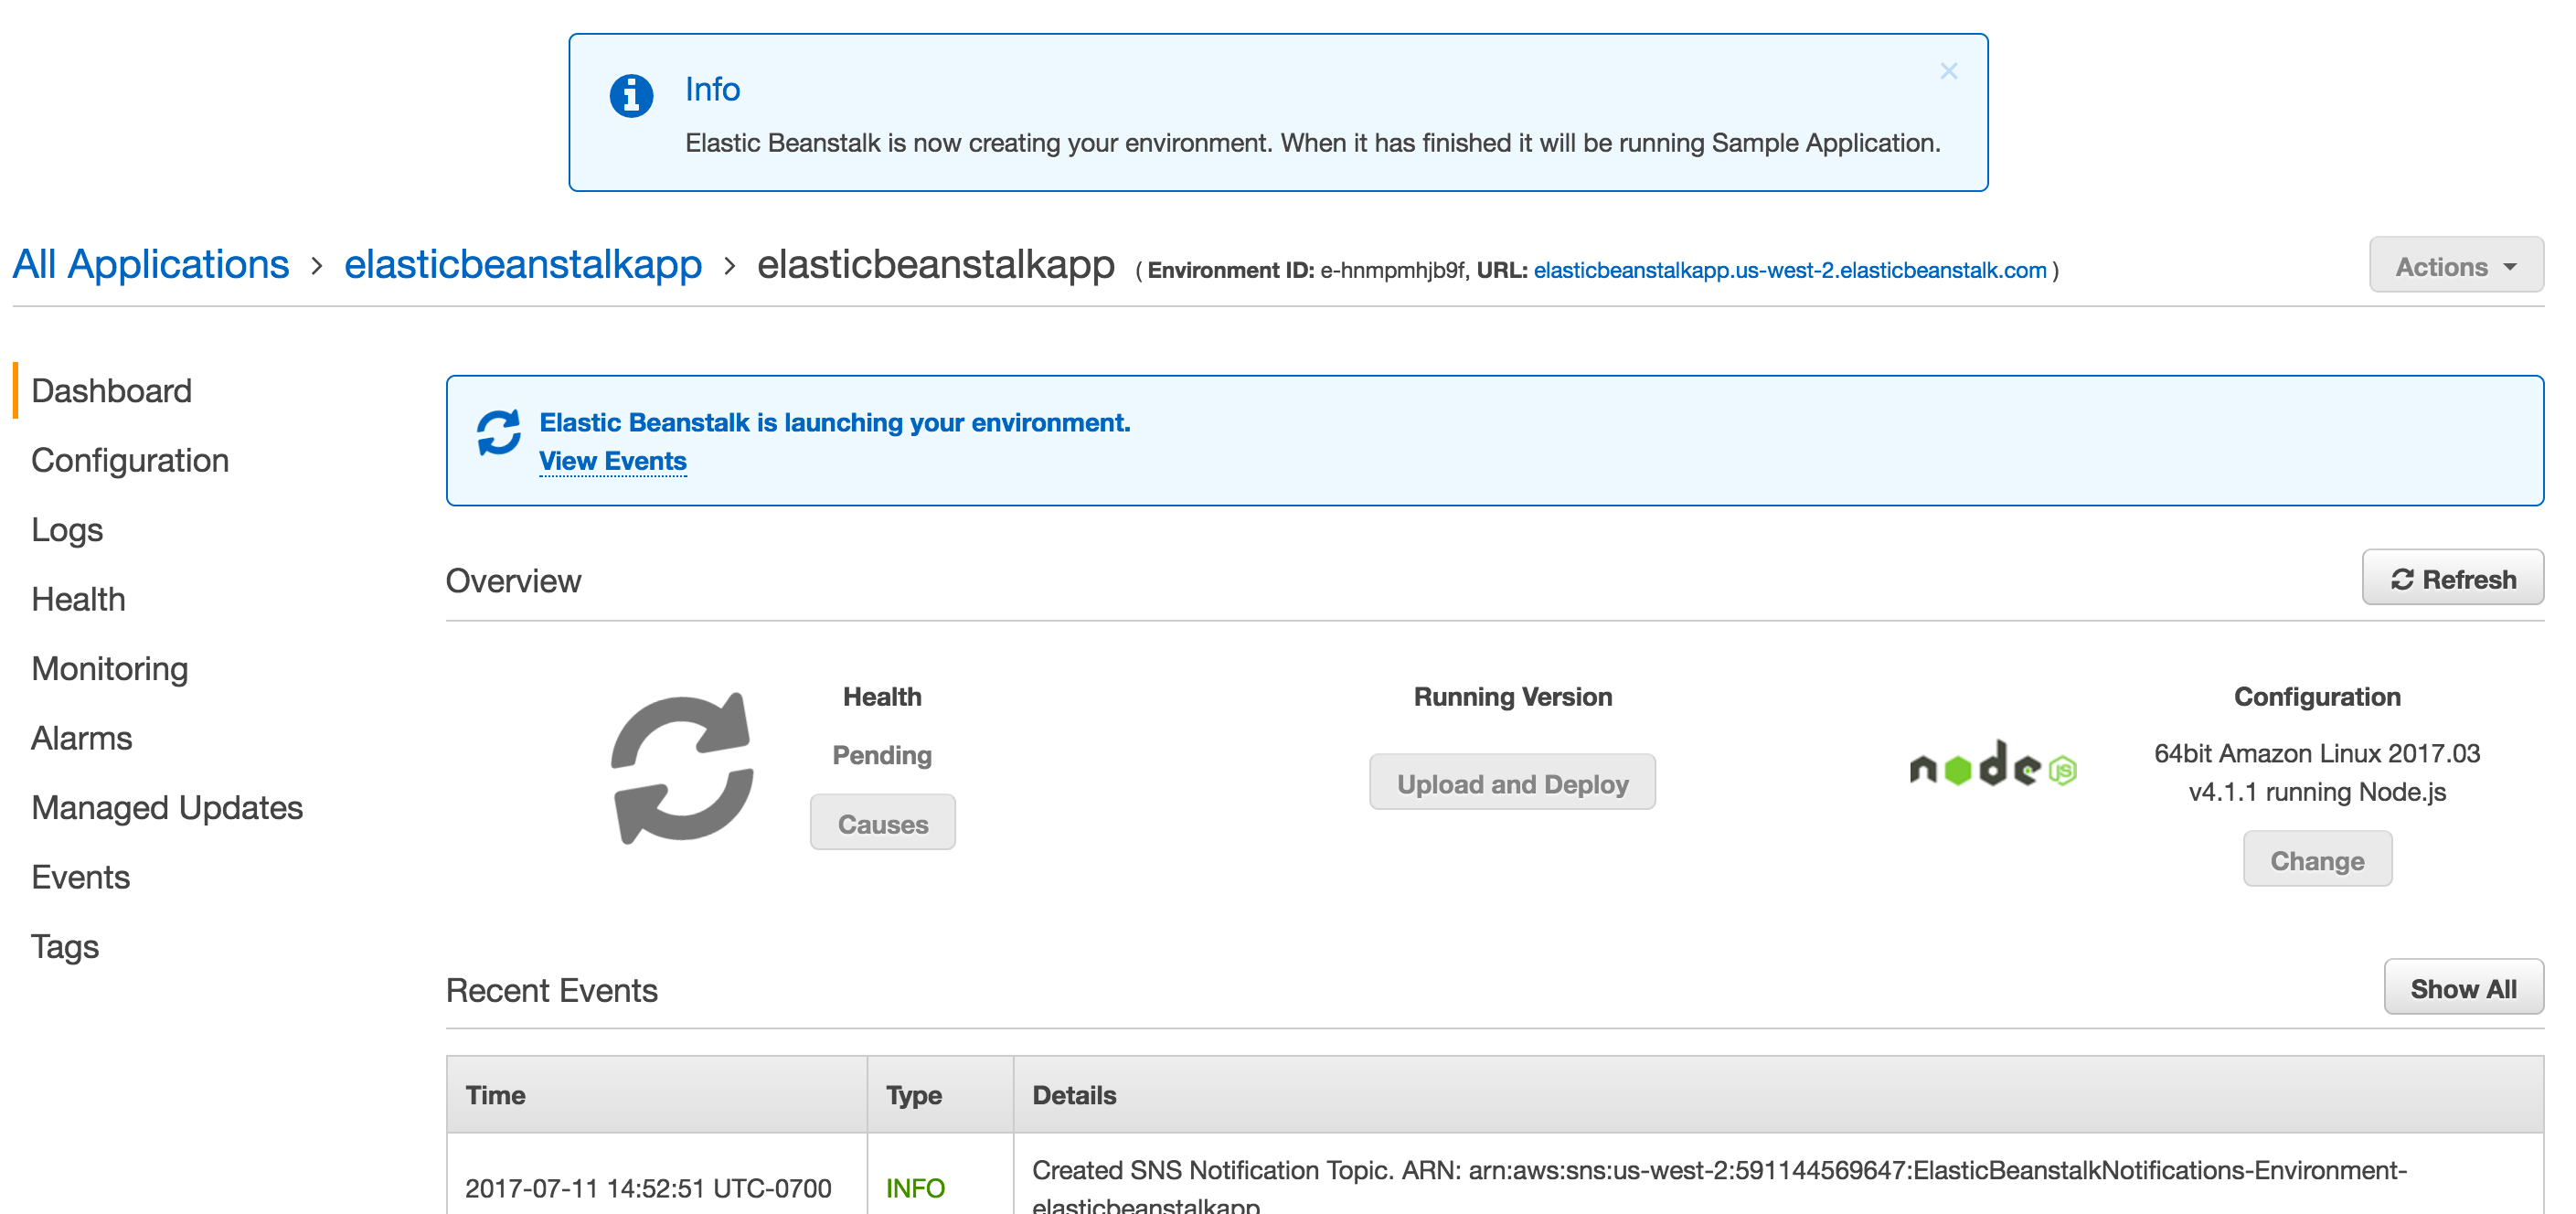The height and width of the screenshot is (1214, 2576).
Task: Show All recent events
Action: point(2463,988)
